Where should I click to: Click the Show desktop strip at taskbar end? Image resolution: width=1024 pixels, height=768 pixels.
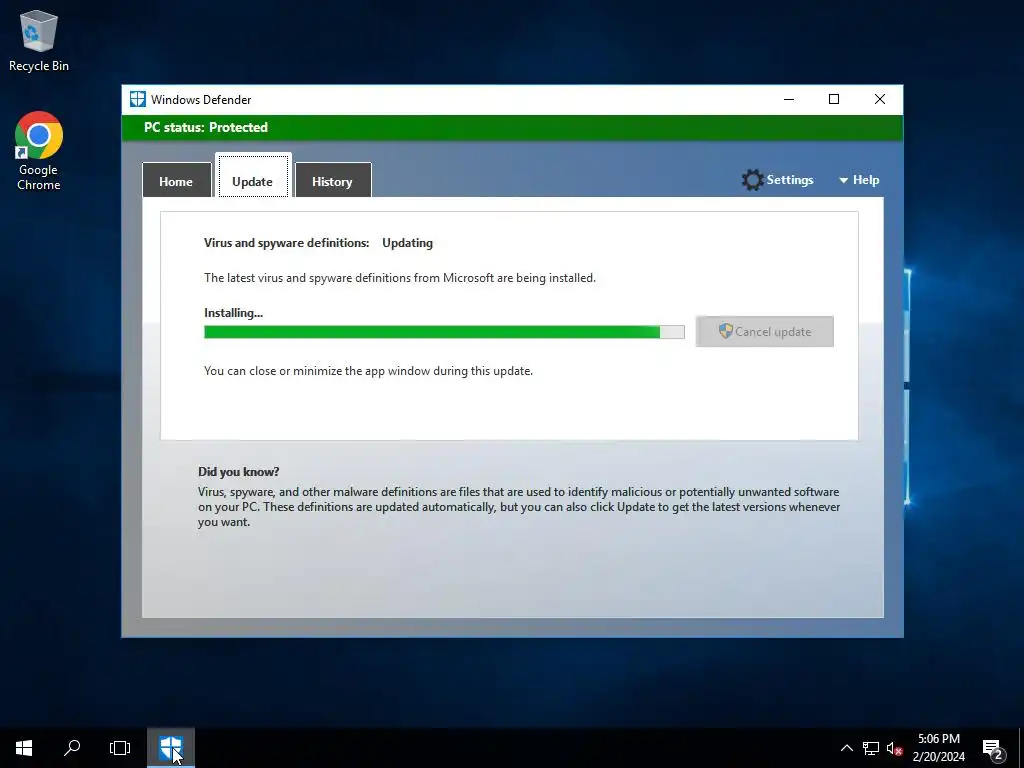click(x=1021, y=748)
